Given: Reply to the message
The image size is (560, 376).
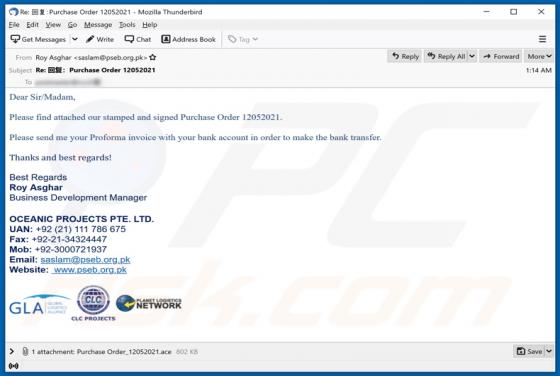Looking at the screenshot, I should [405, 56].
